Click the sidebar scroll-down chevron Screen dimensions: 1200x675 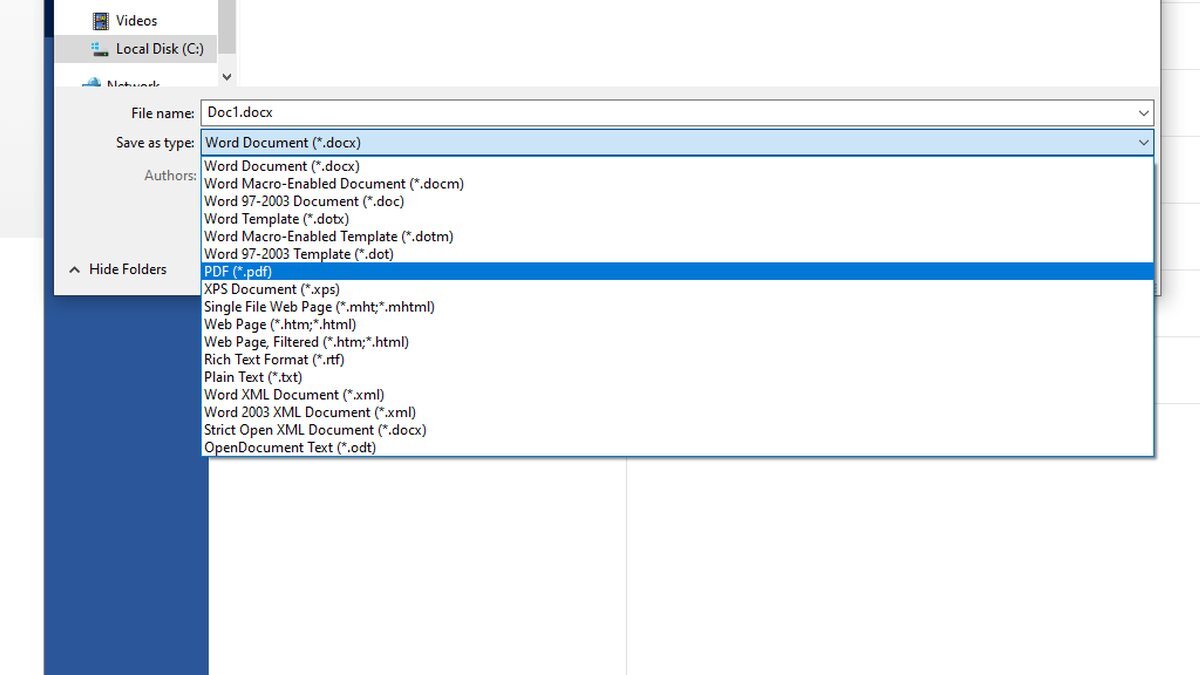click(226, 77)
